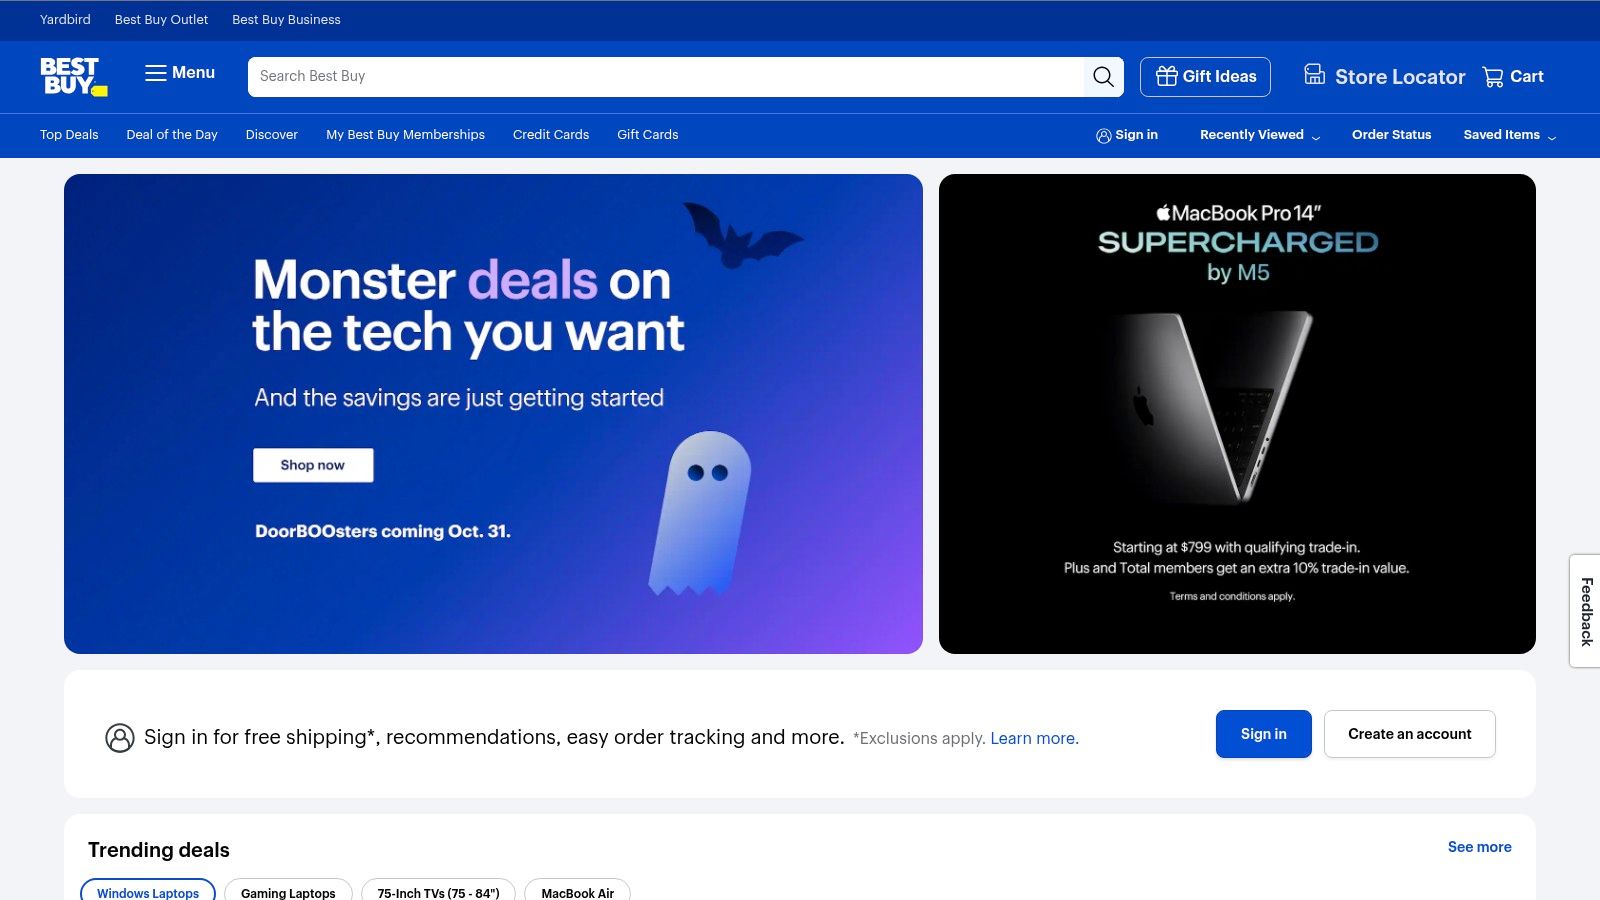1600x900 pixels.
Task: Select the Gaming Laptops tab
Action: point(288,892)
